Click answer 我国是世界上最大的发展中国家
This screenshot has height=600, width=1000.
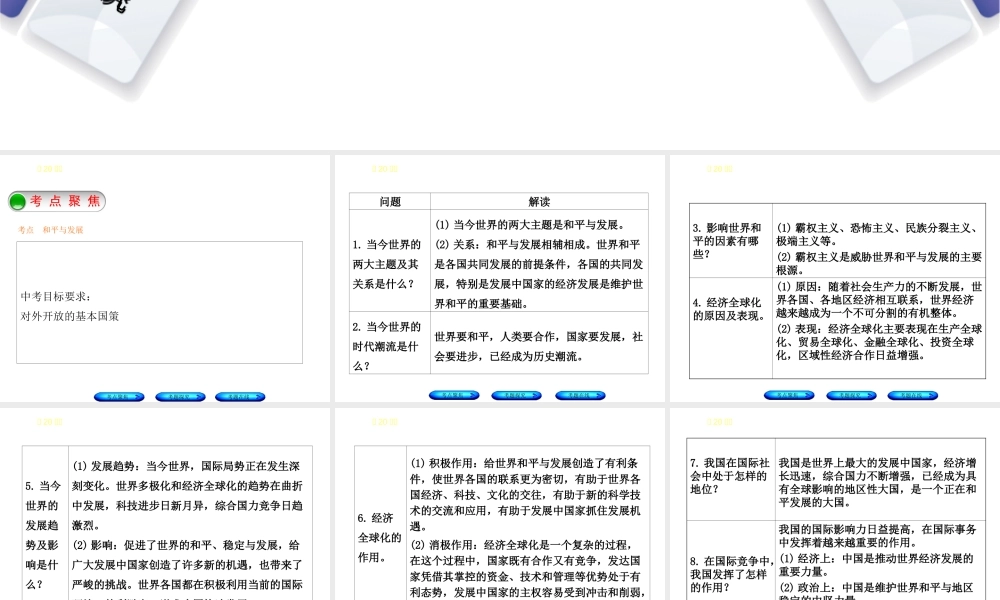click(x=877, y=483)
